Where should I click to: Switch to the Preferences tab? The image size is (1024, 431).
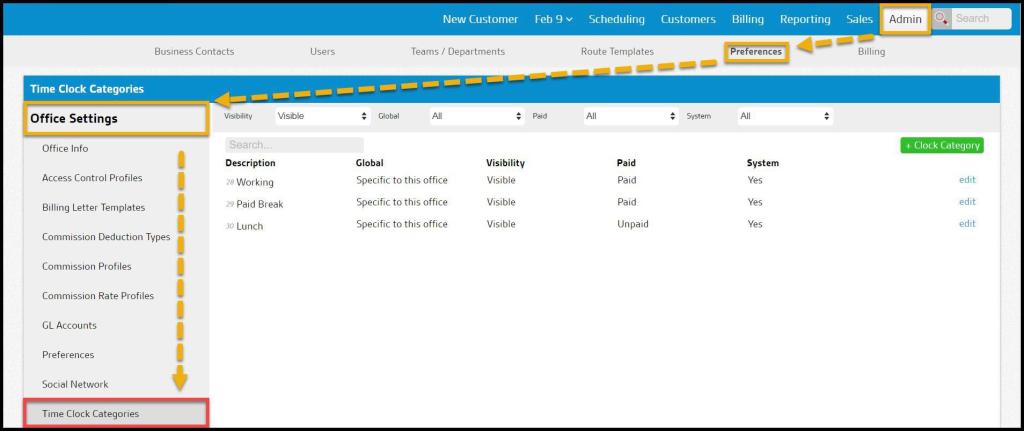756,52
